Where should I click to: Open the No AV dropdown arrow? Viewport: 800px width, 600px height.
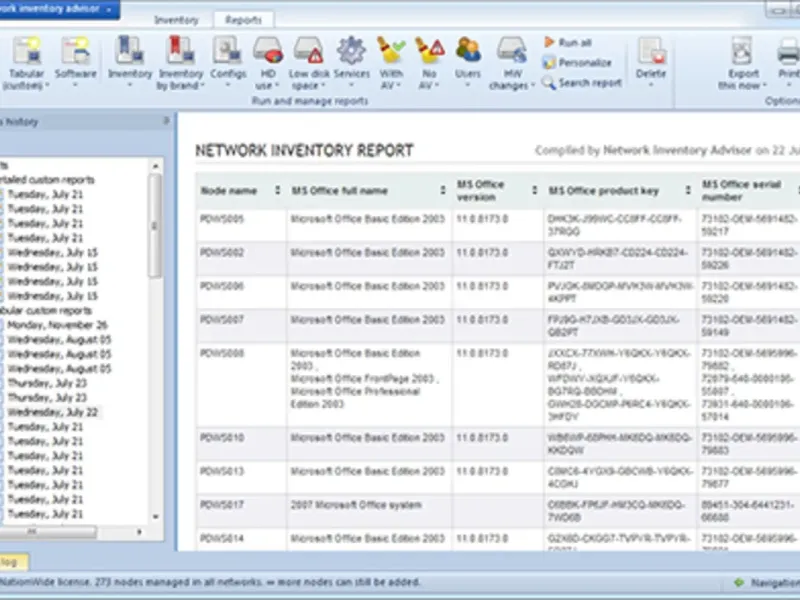pos(438,86)
